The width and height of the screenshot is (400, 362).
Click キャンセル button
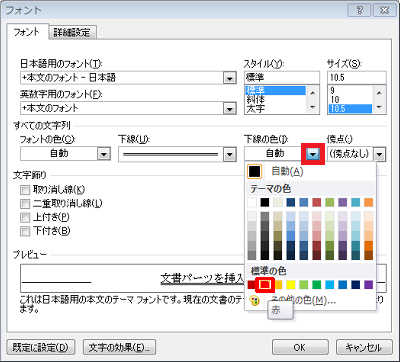tap(363, 347)
